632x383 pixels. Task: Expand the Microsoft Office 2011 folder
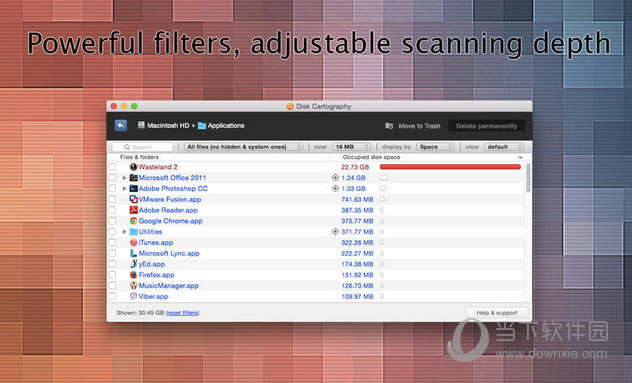click(125, 178)
